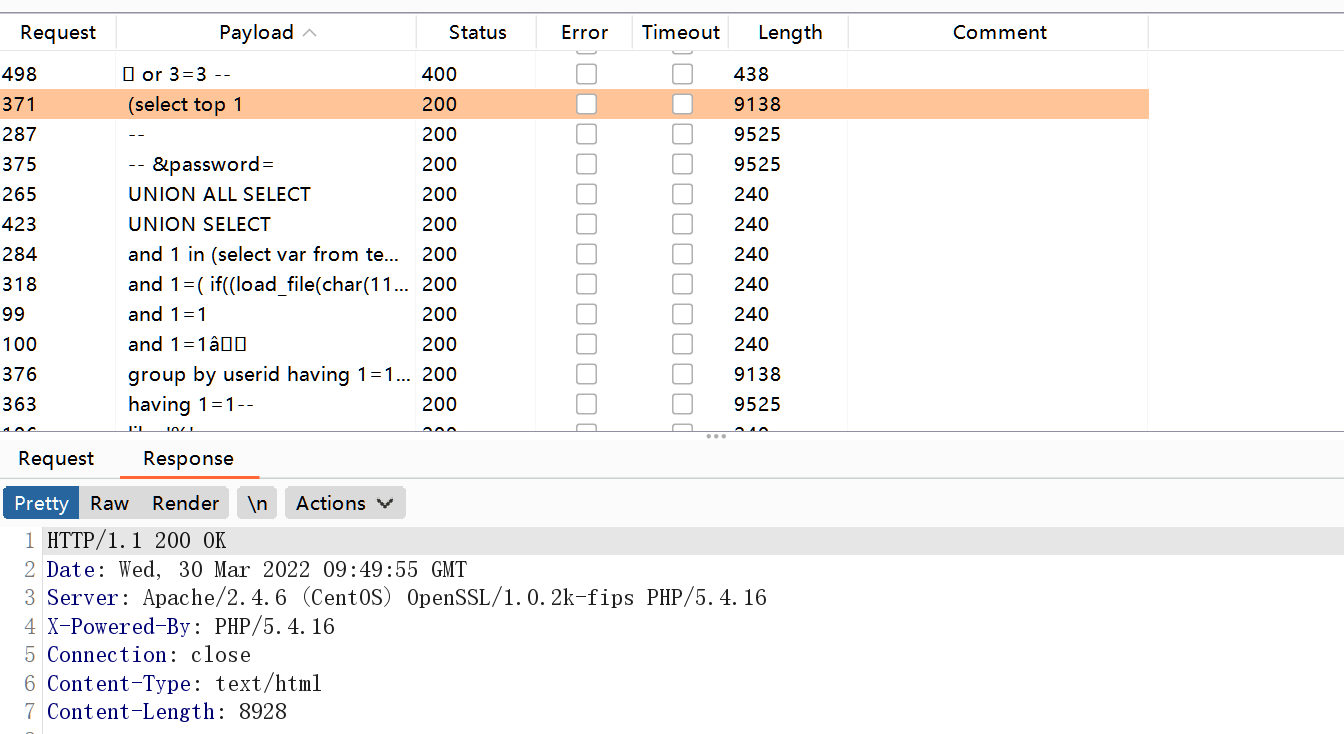This screenshot has height=734, width=1344.
Task: Select the 'having 1=1--' payload row
Action: pyautogui.click(x=574, y=404)
